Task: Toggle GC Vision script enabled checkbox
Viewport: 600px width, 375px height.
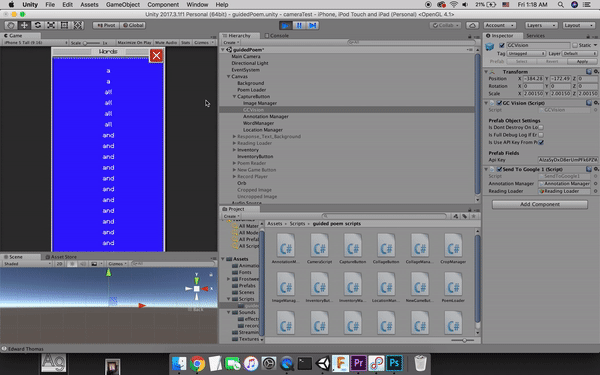Action: pos(499,103)
